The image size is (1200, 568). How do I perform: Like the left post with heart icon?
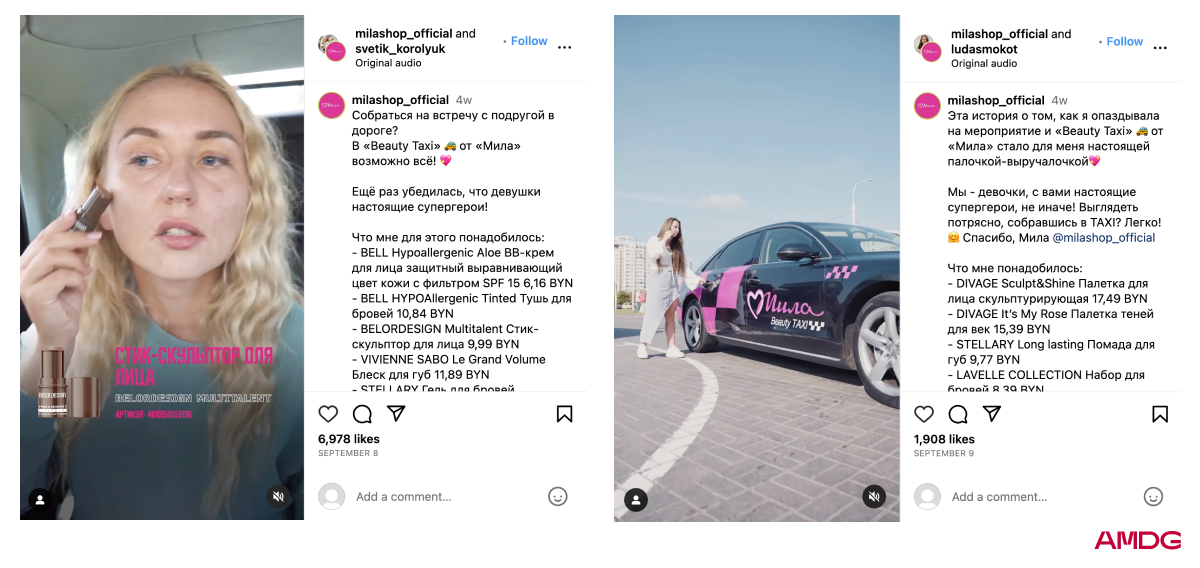click(x=328, y=414)
